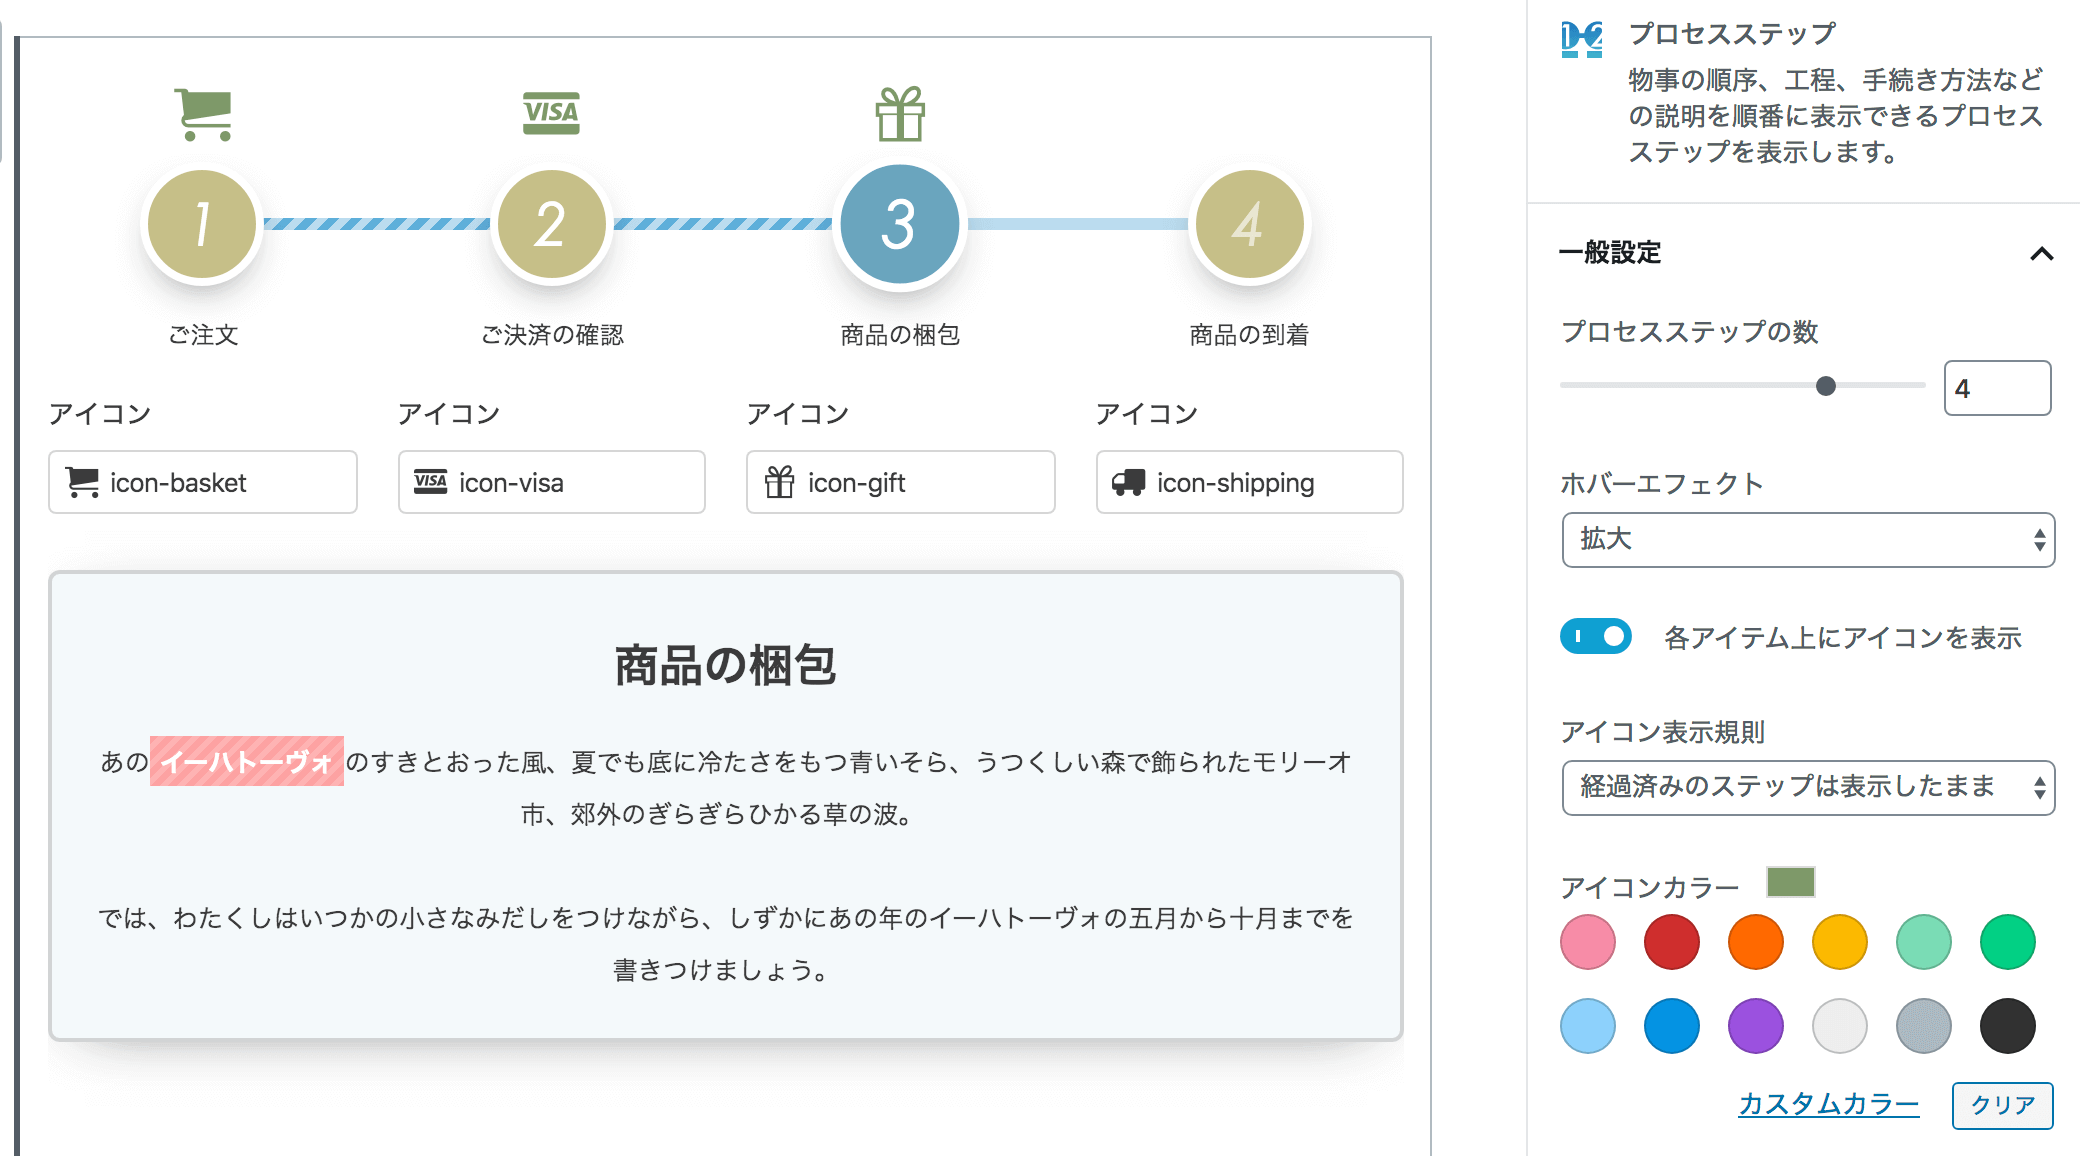
Task: Open the icon-basket icon picker field
Action: [x=203, y=483]
